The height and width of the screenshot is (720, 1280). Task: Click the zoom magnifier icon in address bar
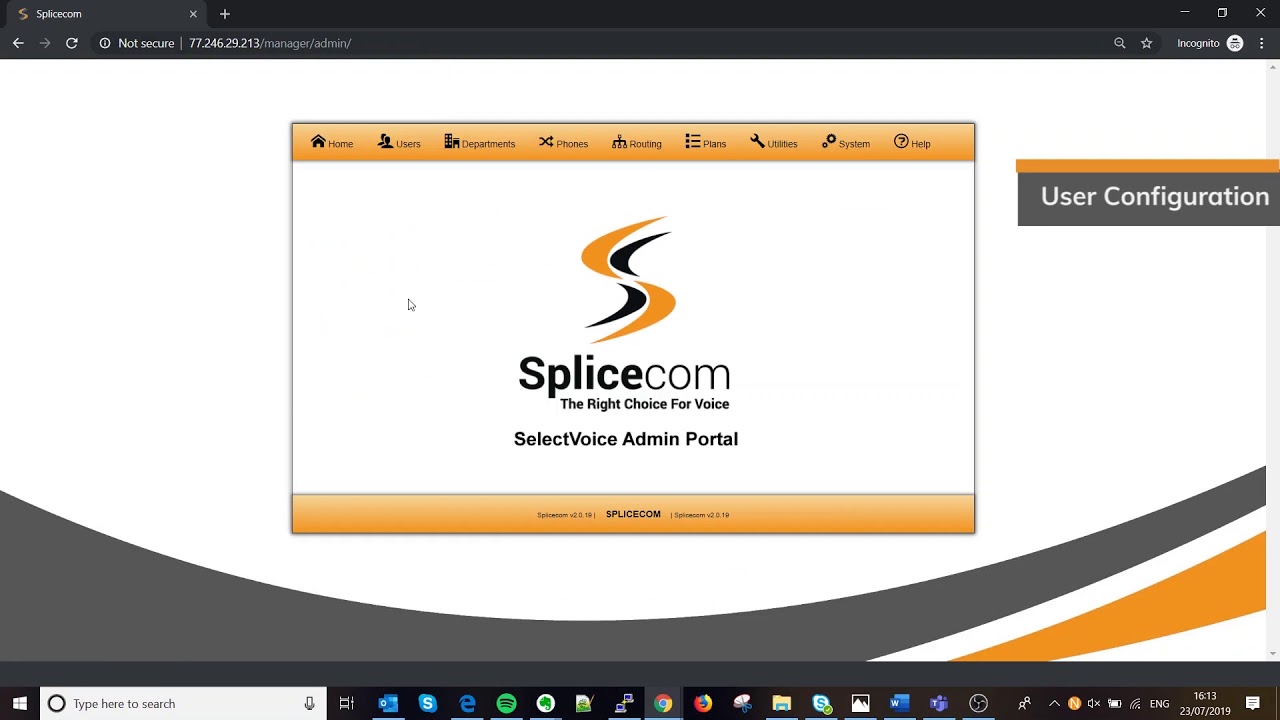1120,43
